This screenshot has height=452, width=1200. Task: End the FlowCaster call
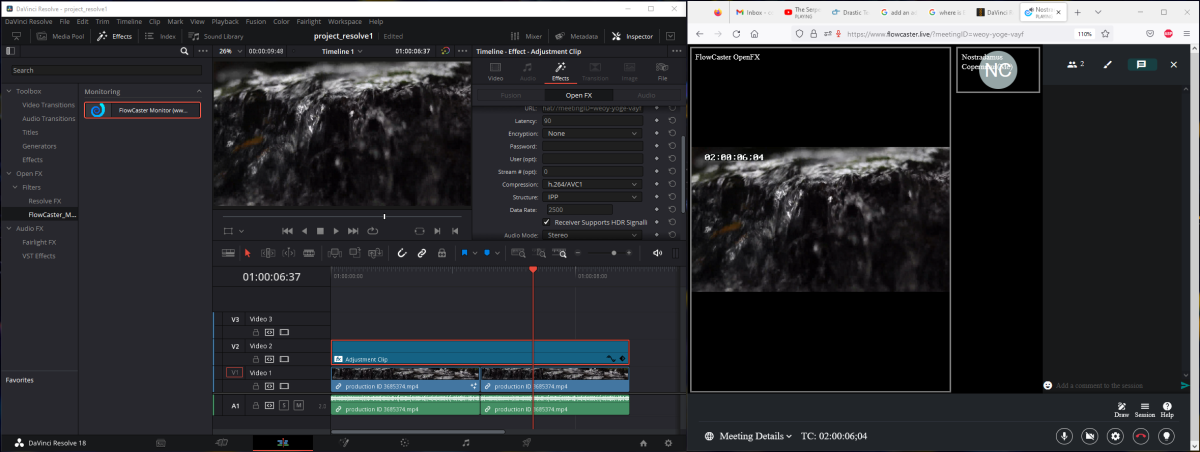point(1141,436)
